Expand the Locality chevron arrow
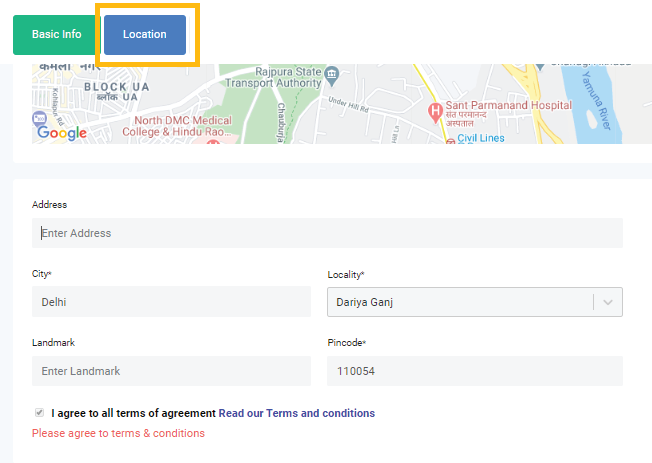652x463 pixels. tap(608, 302)
